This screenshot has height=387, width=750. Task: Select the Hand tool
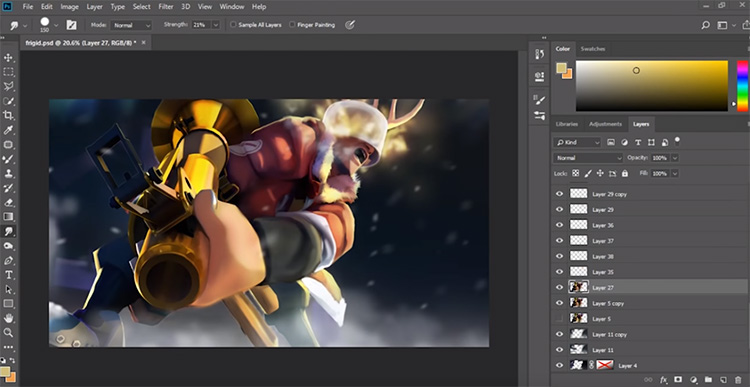(8, 319)
